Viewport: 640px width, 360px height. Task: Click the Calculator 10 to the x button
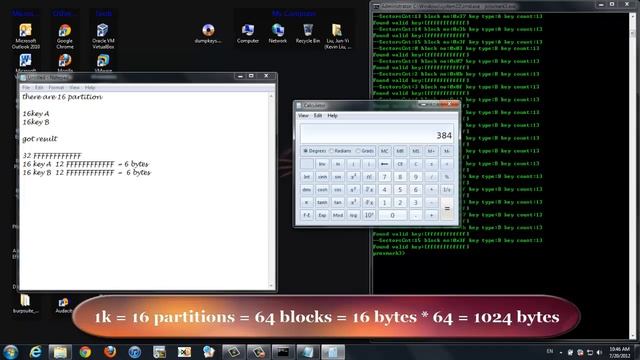369,215
